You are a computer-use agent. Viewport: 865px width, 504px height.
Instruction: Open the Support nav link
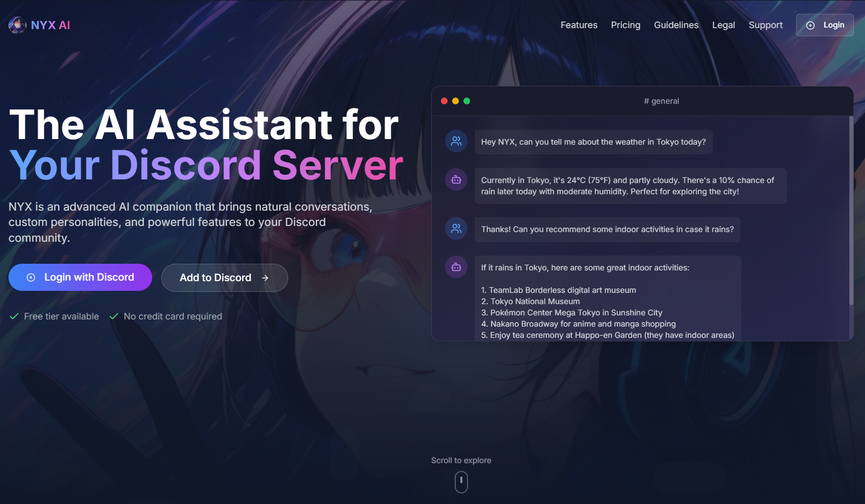point(765,25)
